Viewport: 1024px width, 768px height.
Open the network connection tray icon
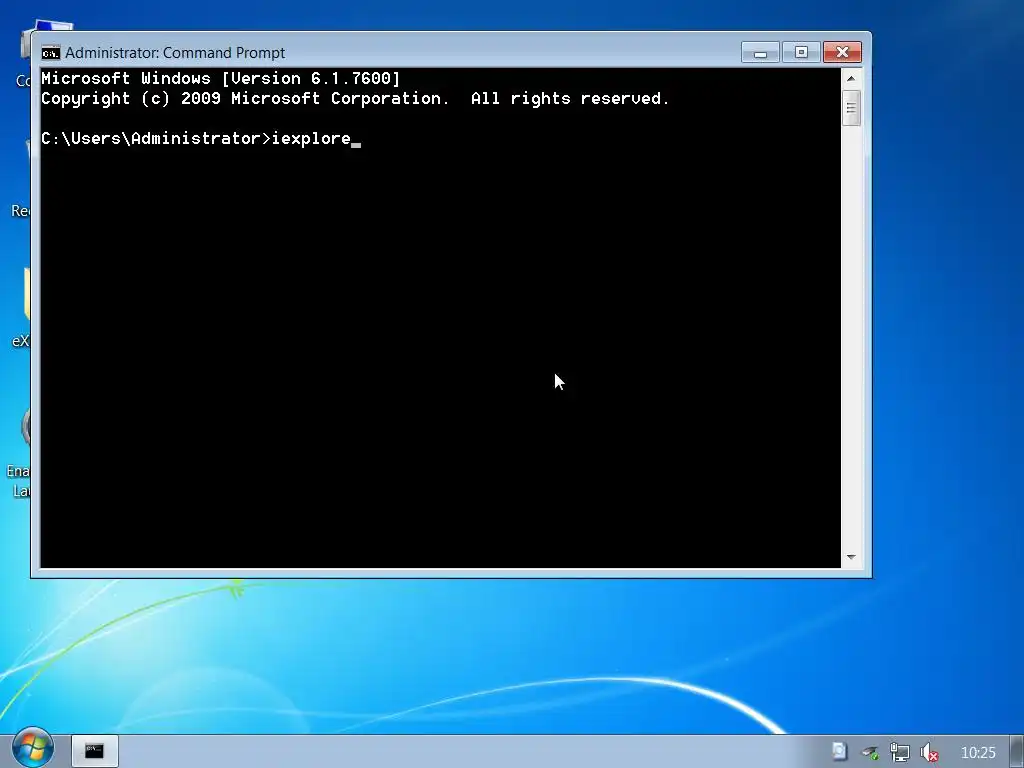click(899, 753)
